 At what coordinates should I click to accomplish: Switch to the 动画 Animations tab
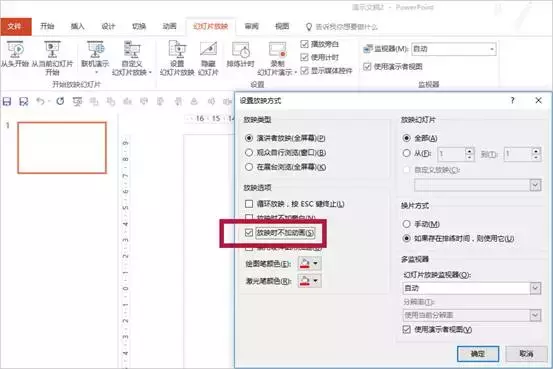(170, 26)
